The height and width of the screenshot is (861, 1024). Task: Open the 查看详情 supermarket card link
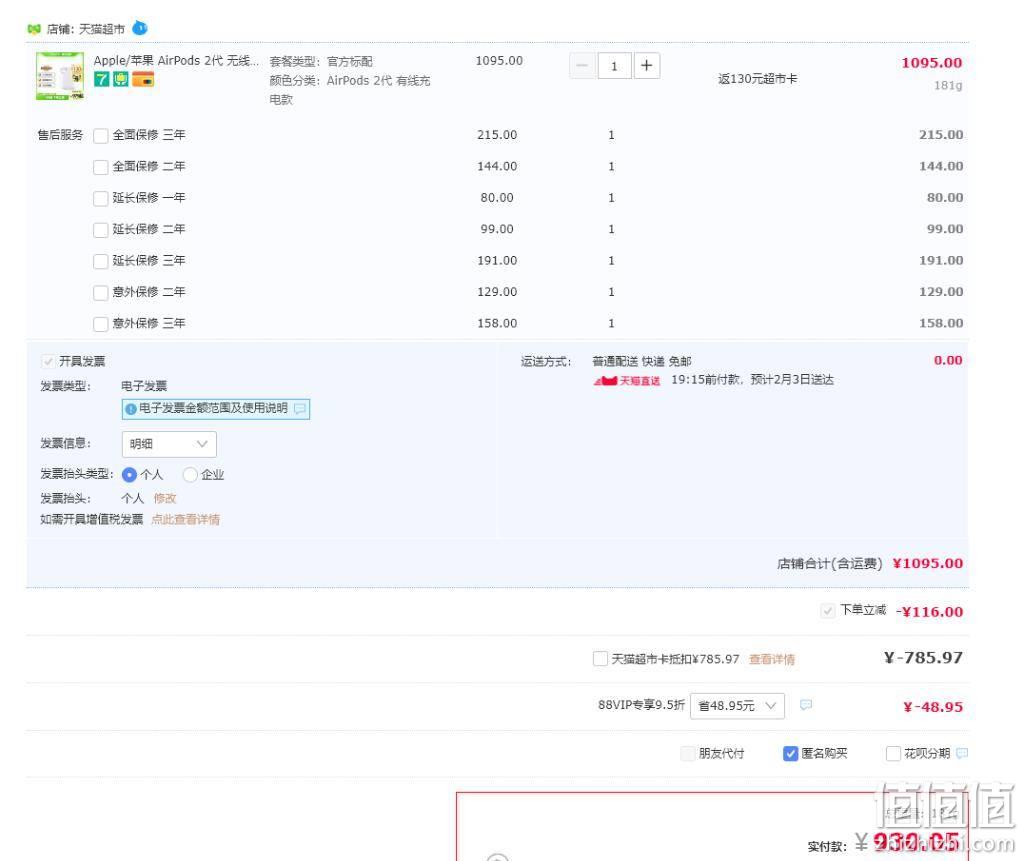[772, 659]
